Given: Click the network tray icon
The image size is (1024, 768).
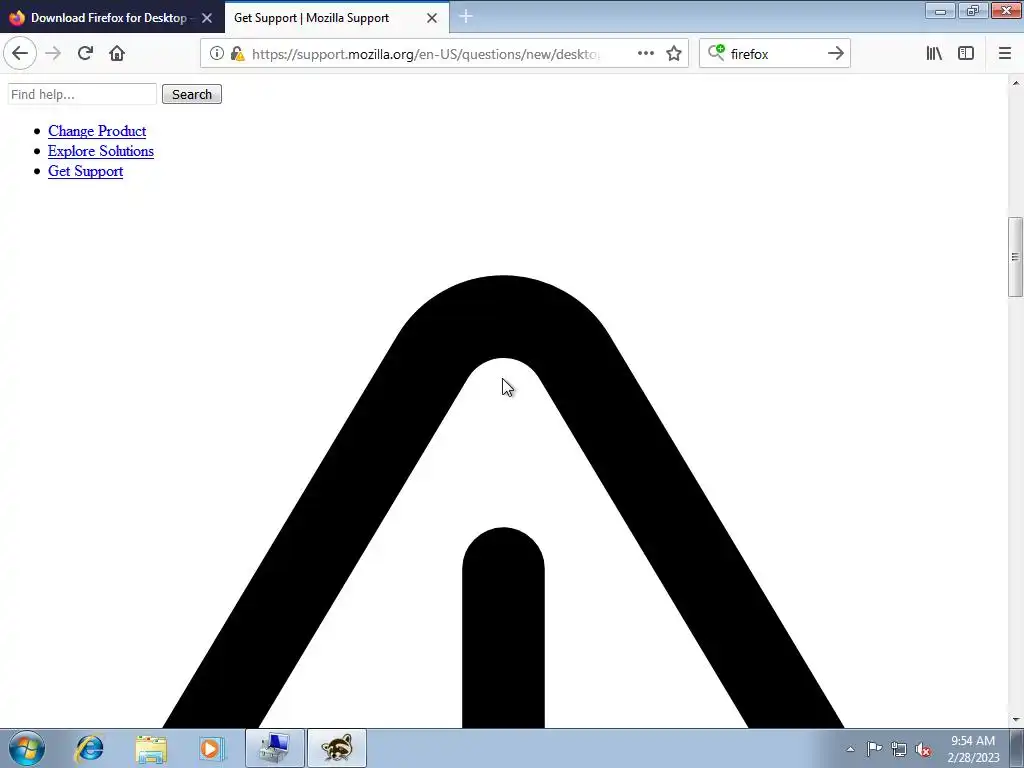Looking at the screenshot, I should click(899, 749).
